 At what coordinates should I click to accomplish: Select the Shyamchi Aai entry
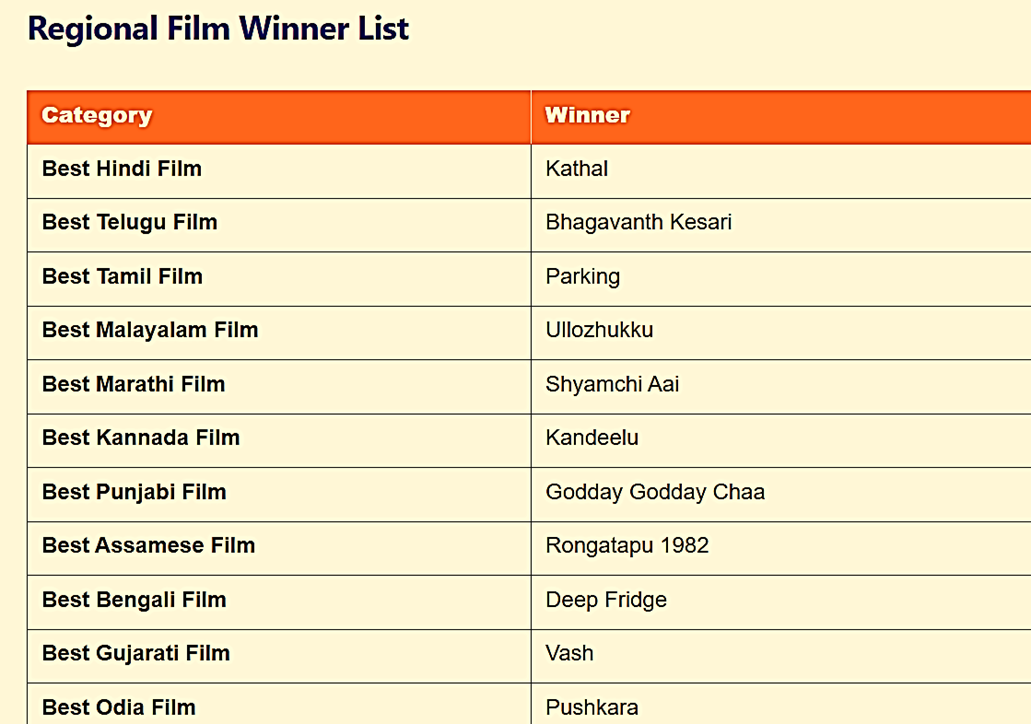coord(612,384)
